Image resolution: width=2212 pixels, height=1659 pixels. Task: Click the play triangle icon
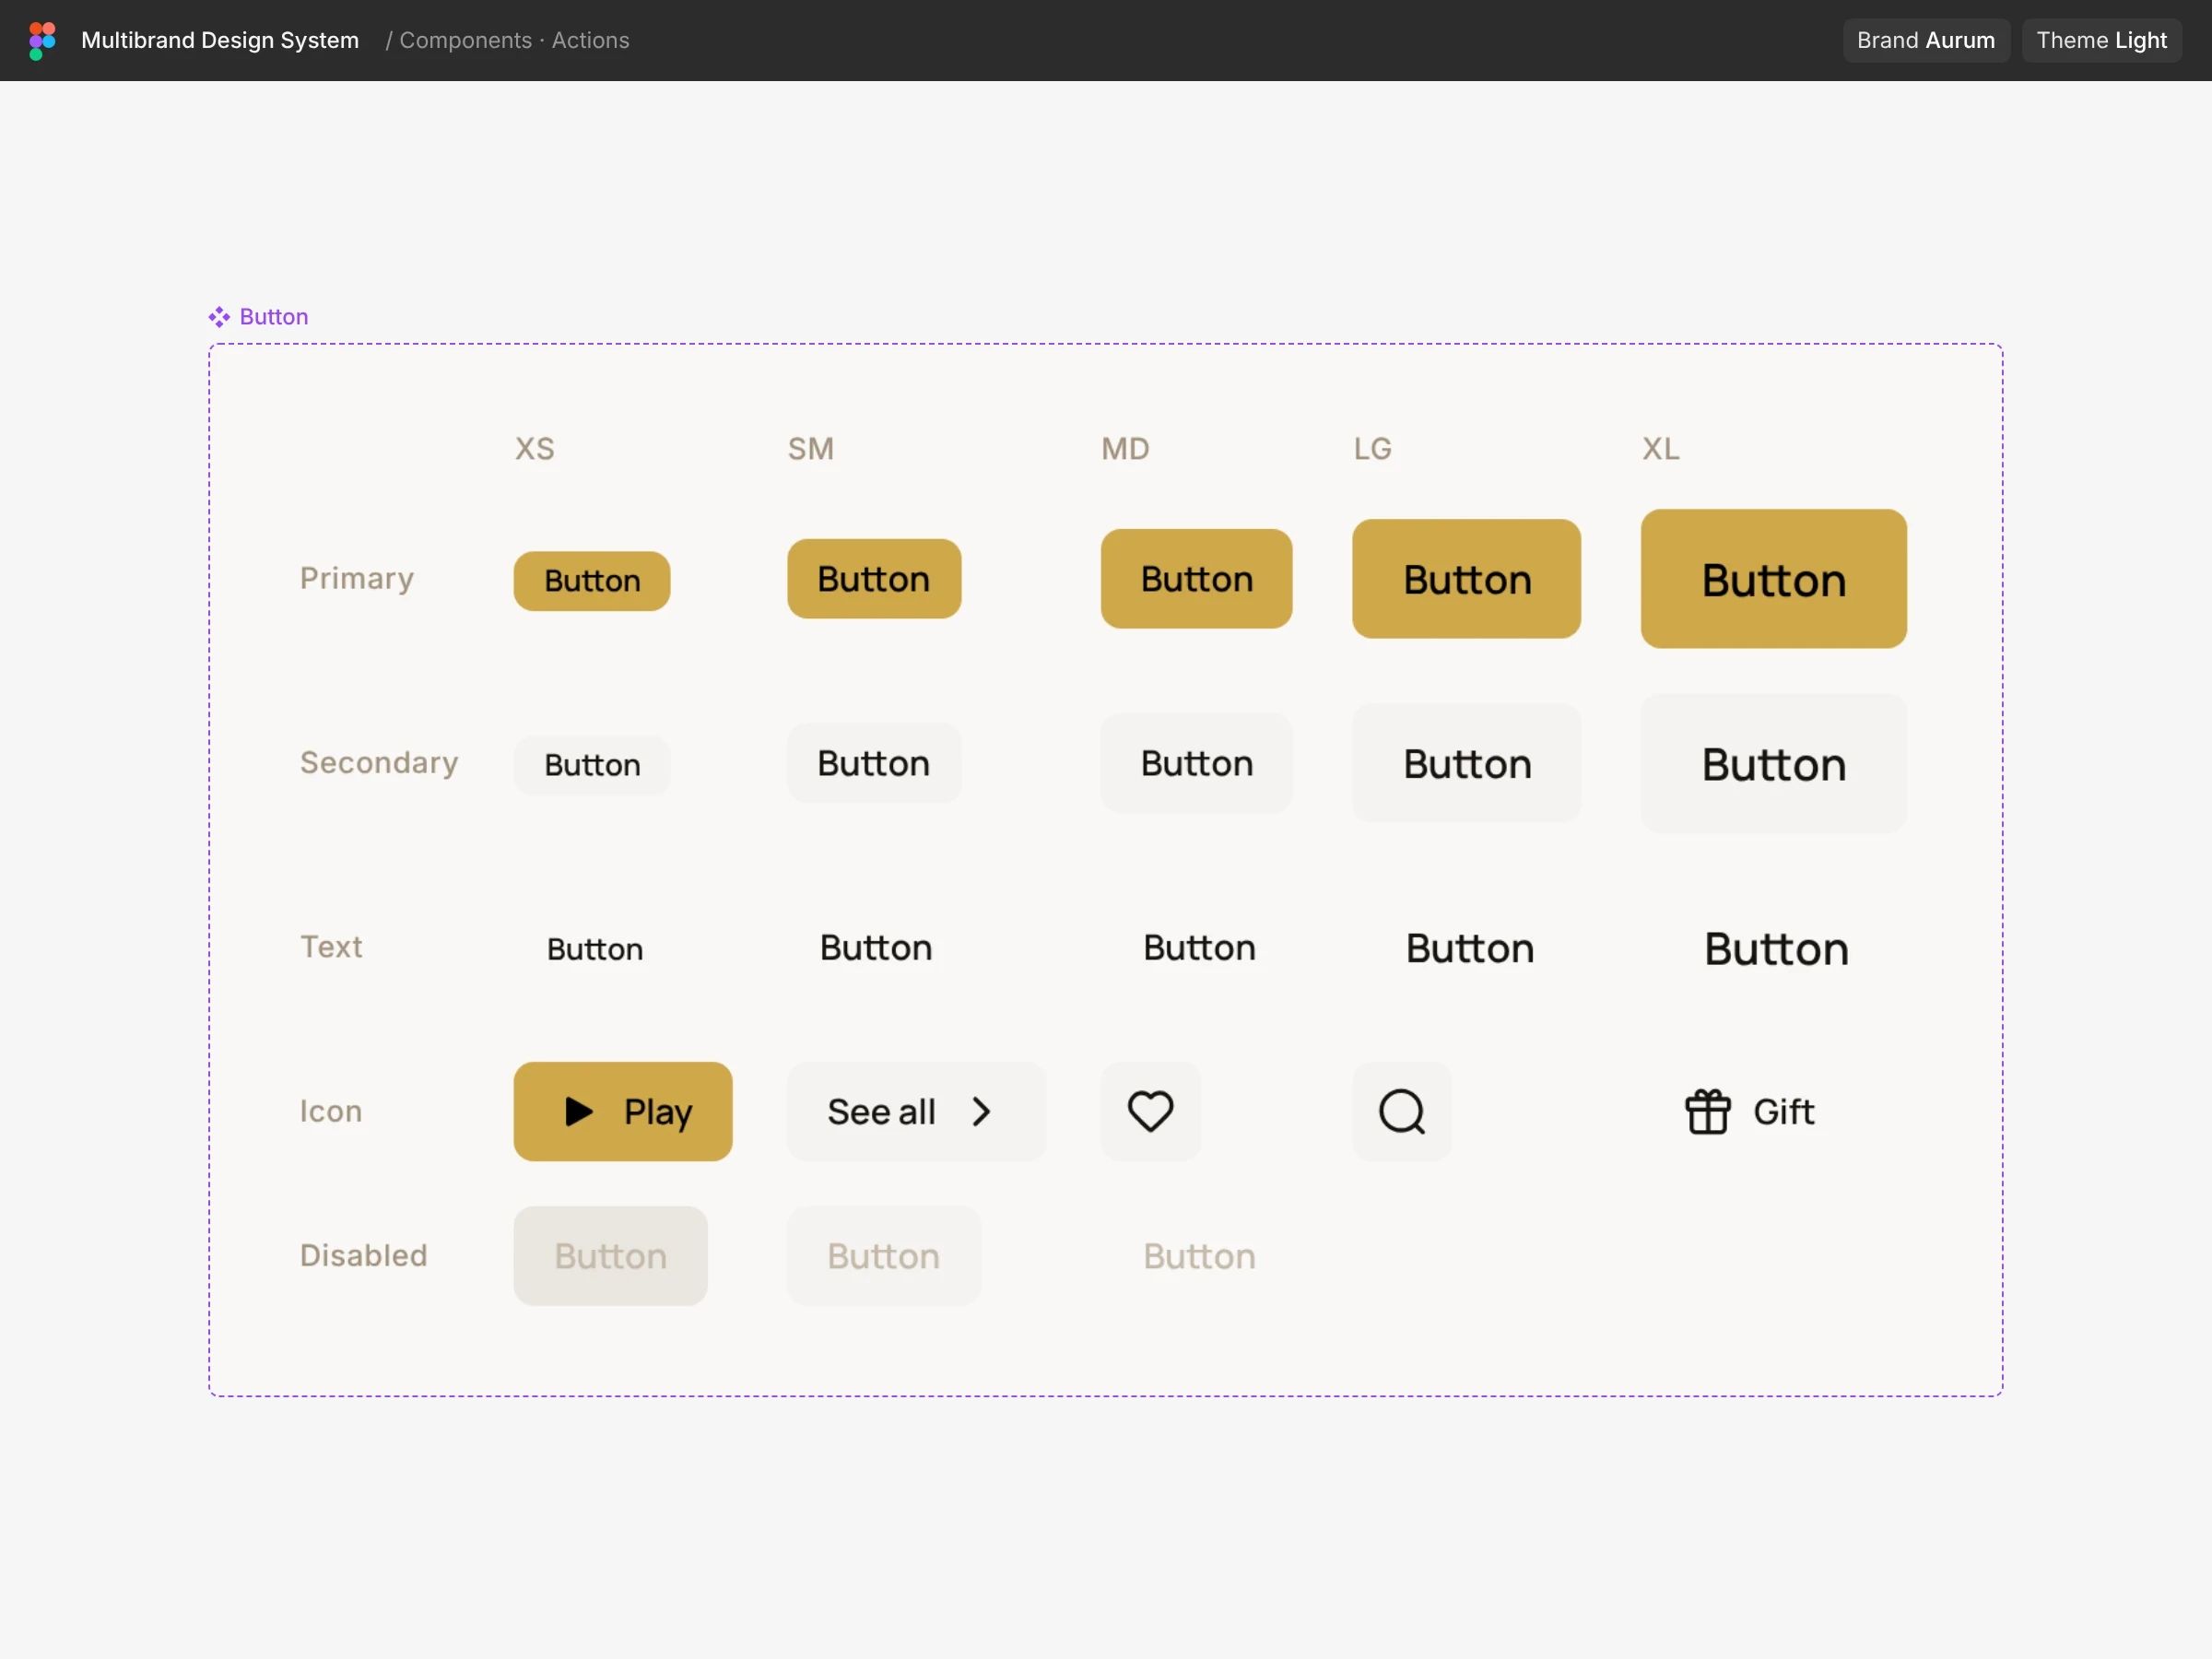point(578,1111)
